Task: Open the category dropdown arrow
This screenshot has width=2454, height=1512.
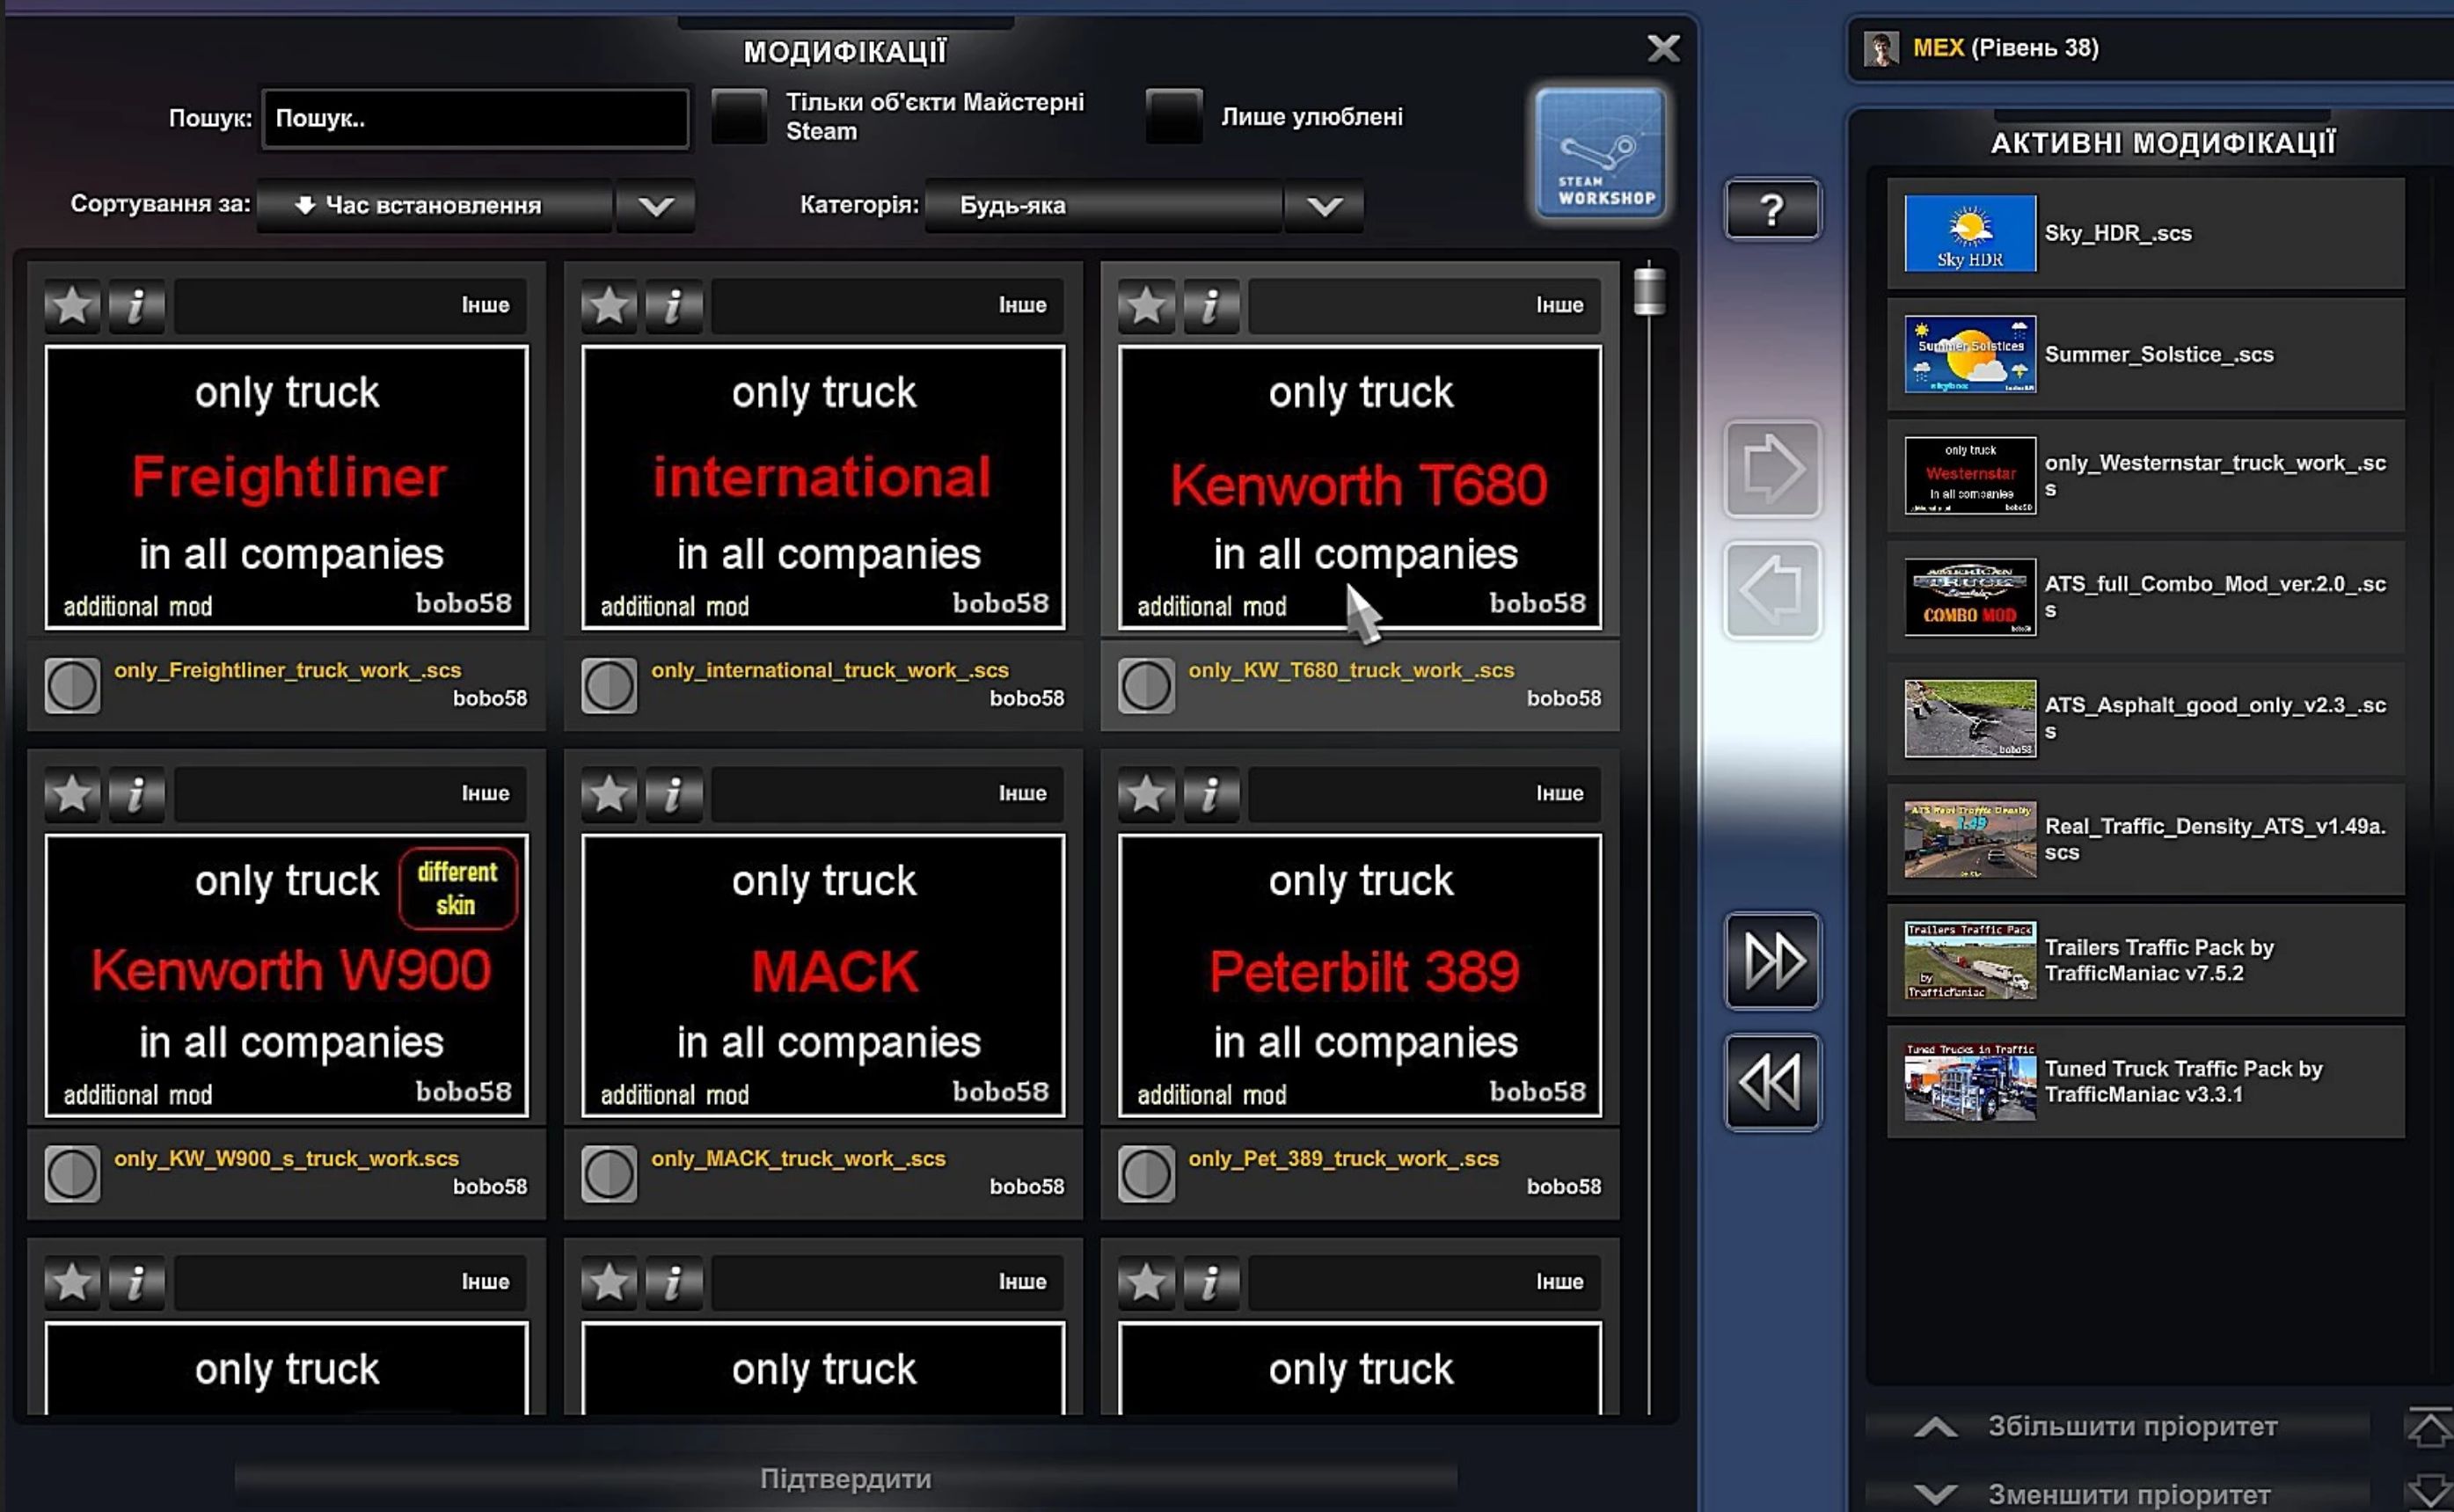Action: (x=1324, y=206)
